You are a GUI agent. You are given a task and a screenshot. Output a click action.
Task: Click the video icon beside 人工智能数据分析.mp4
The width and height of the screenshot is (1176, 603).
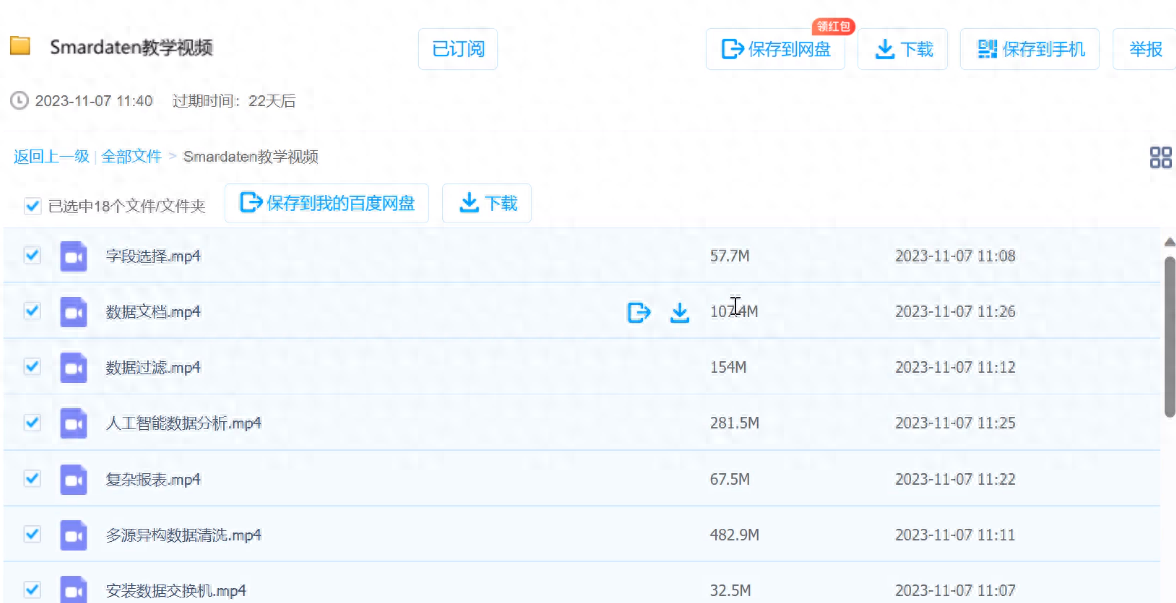pyautogui.click(x=73, y=424)
